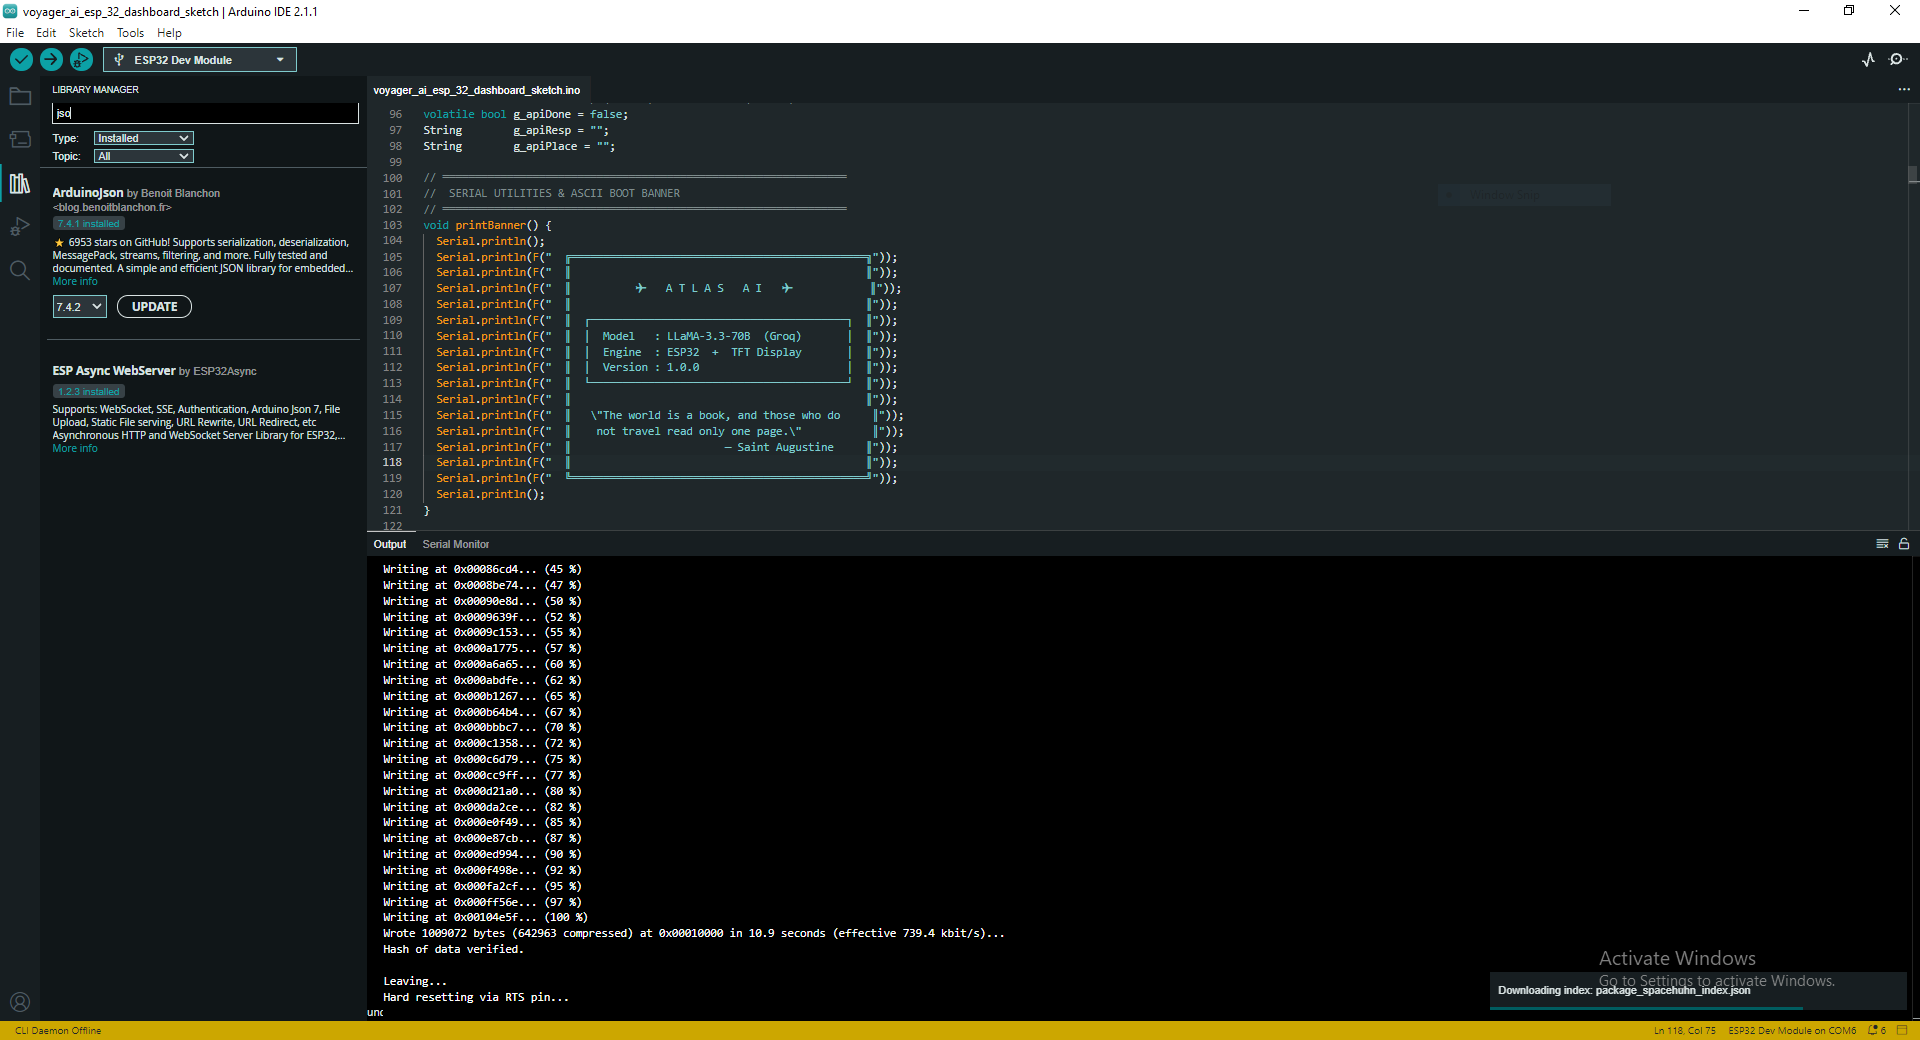
Task: Click the ArduinoJson library title
Action: tap(88, 193)
